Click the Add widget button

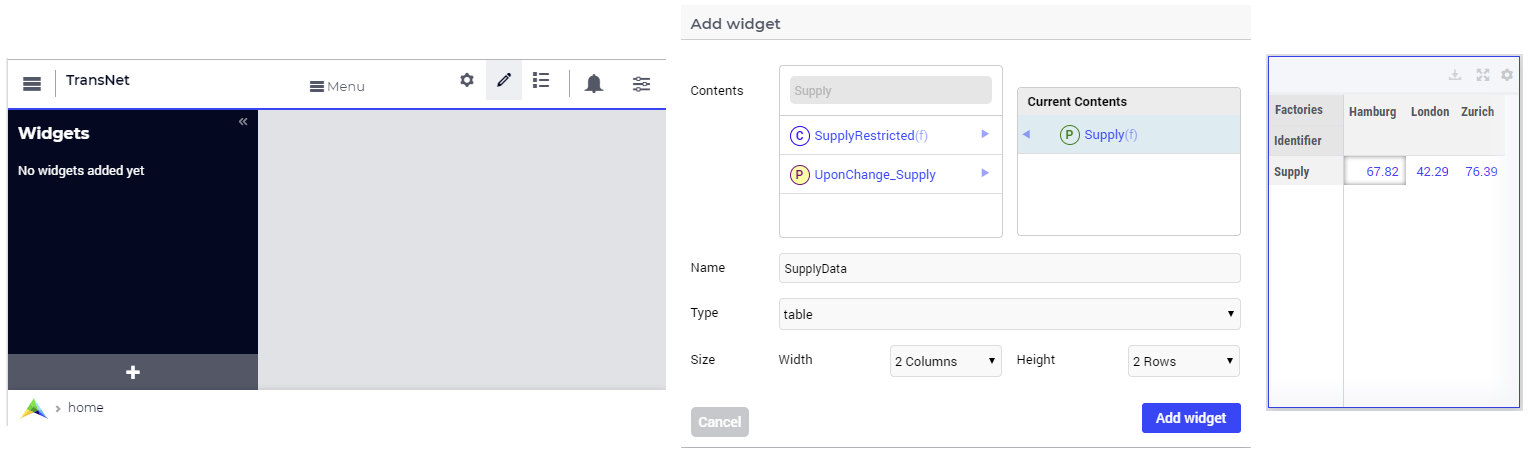coord(1191,418)
